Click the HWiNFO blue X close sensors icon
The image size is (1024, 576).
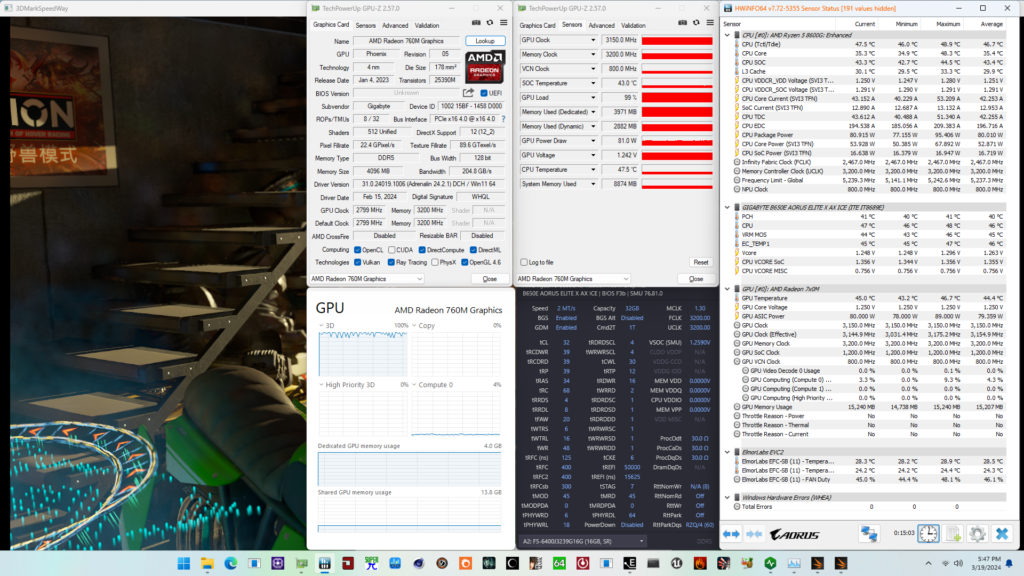pos(1002,534)
